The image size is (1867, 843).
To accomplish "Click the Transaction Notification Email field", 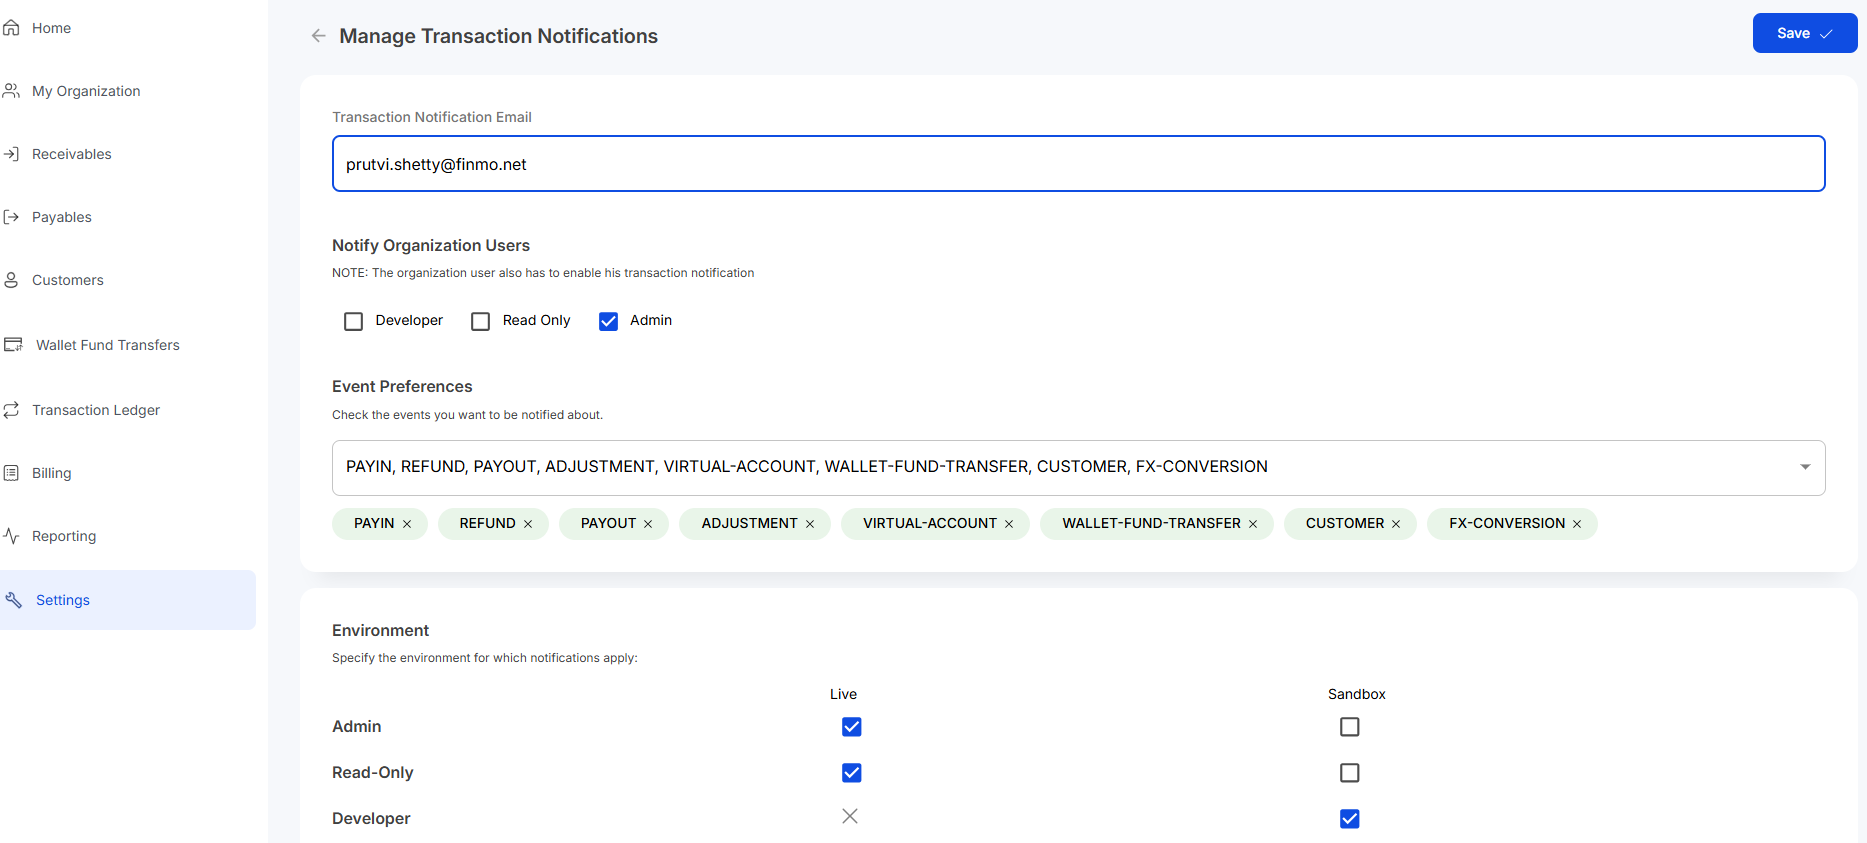I will pyautogui.click(x=1078, y=164).
